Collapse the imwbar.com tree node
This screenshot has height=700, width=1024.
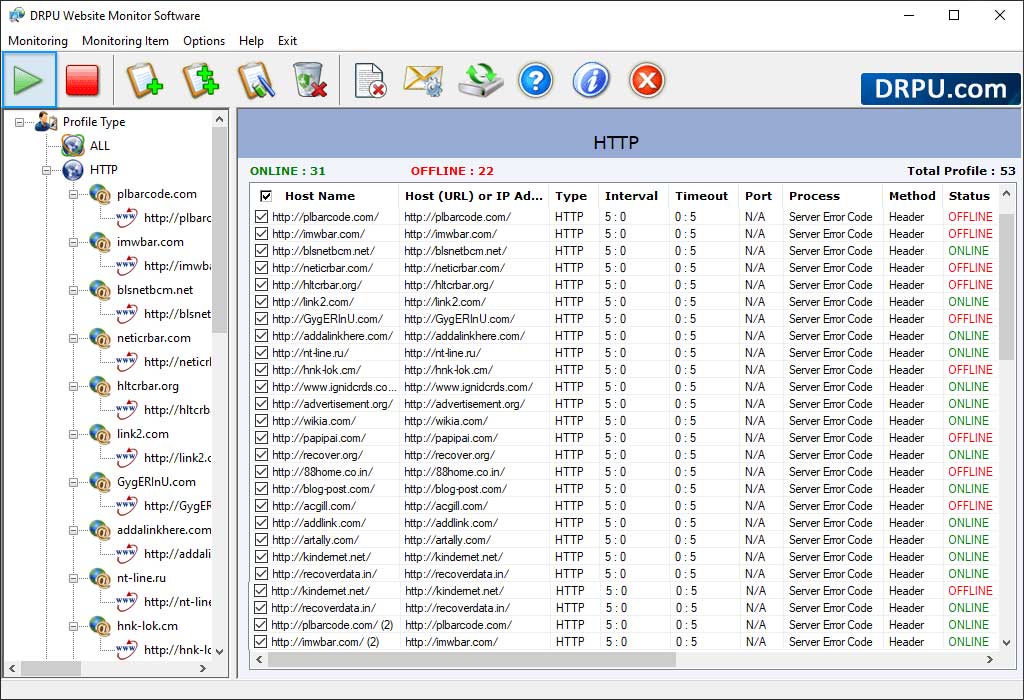click(x=73, y=242)
